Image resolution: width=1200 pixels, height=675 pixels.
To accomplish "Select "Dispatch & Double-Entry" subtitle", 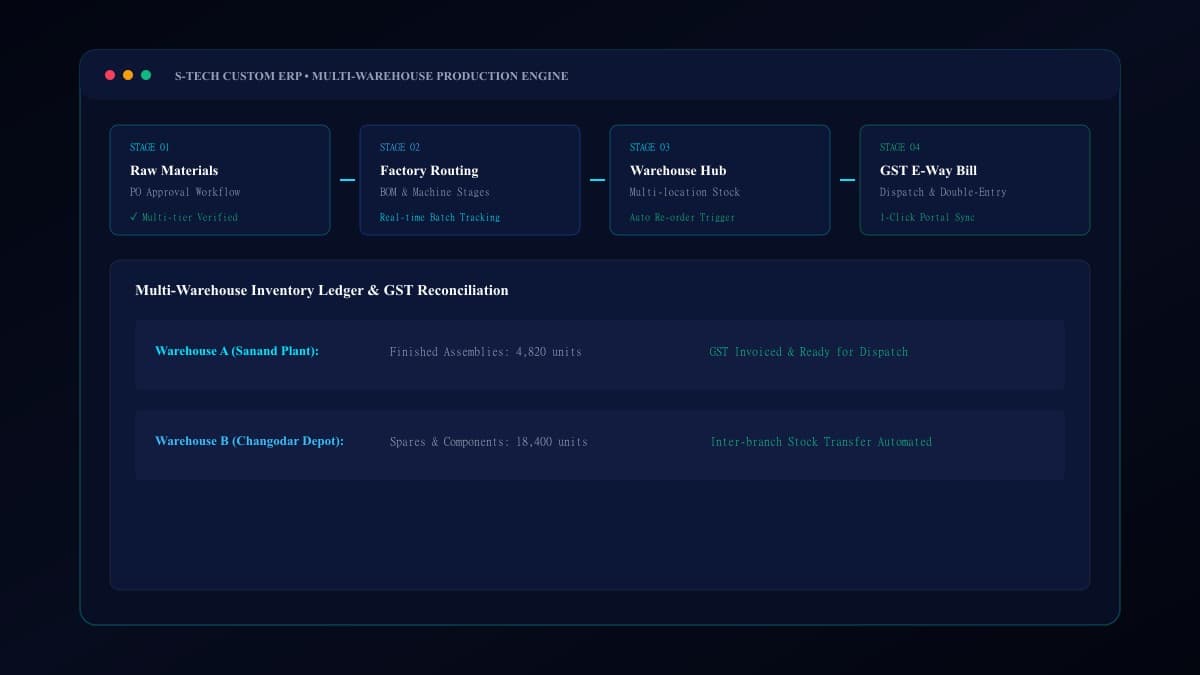I will (943, 192).
